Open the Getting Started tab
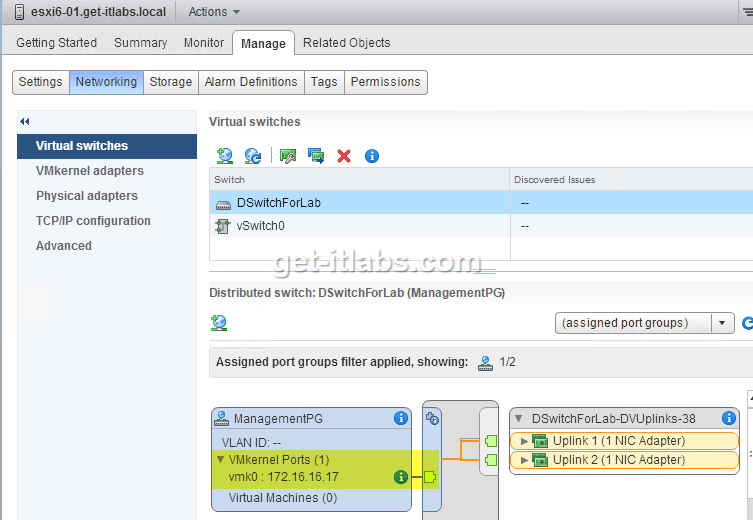The image size is (753, 520). [57, 43]
